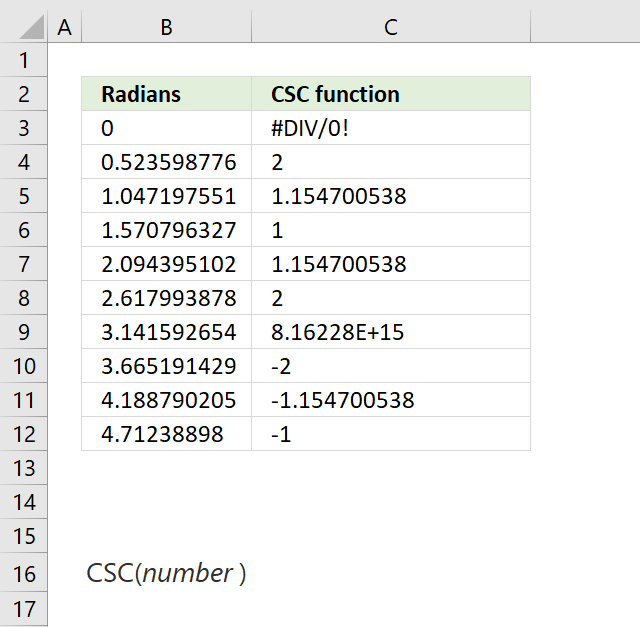Select the #DIV/0! error cell
Screen dimensions: 640x627
391,128
